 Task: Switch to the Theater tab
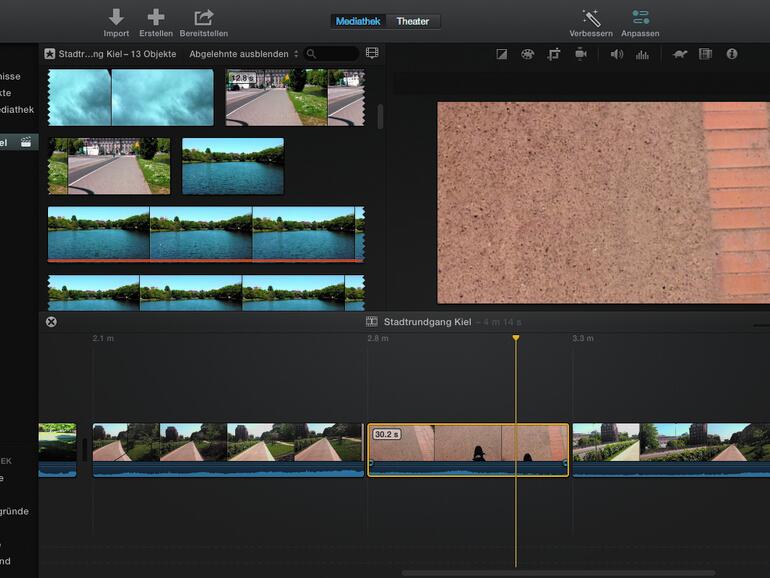click(413, 21)
